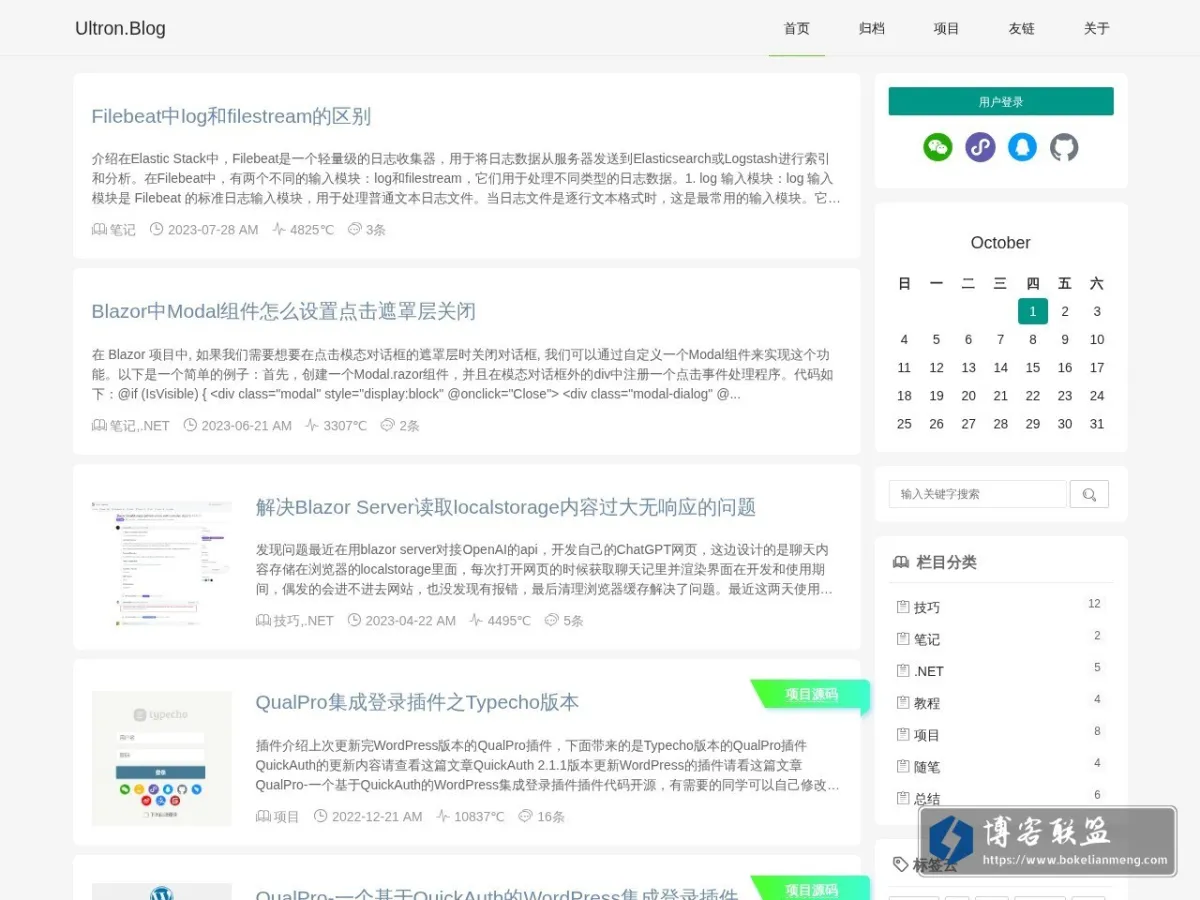This screenshot has width=1200, height=900.
Task: Click the QQ penguin login icon
Action: 1022,147
